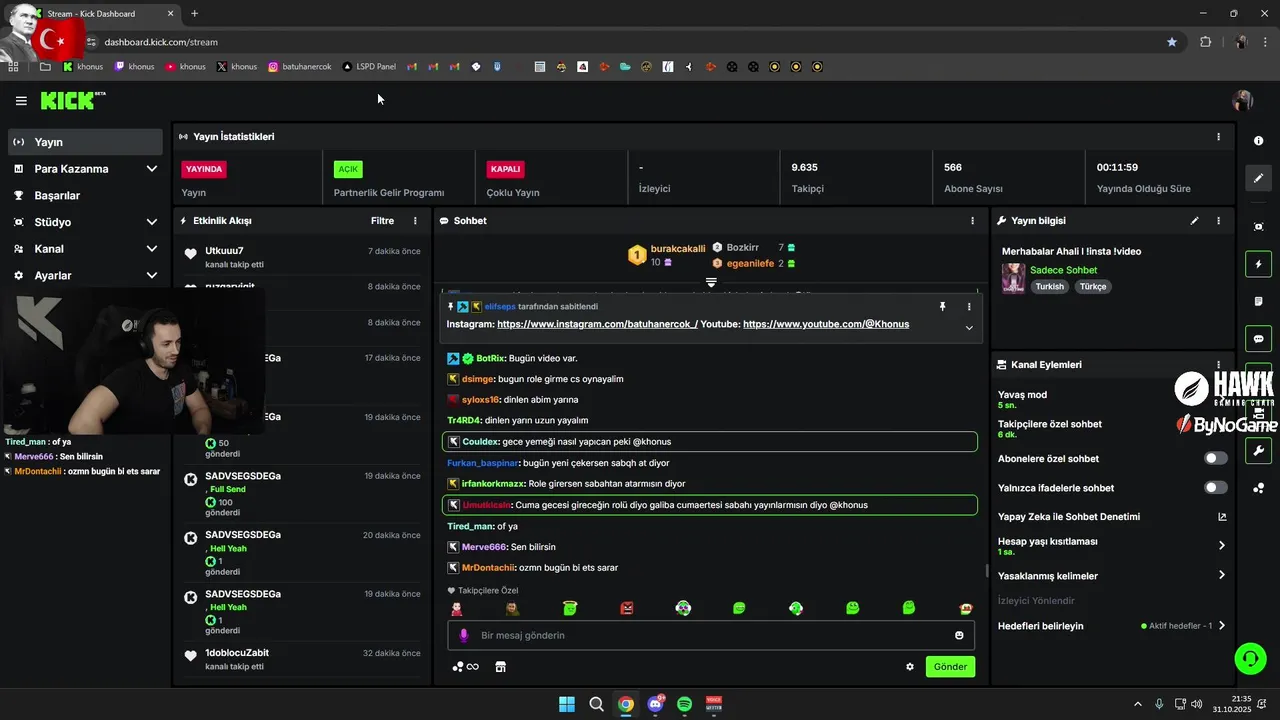Edit stream info with the pencil icon

pos(1194,221)
